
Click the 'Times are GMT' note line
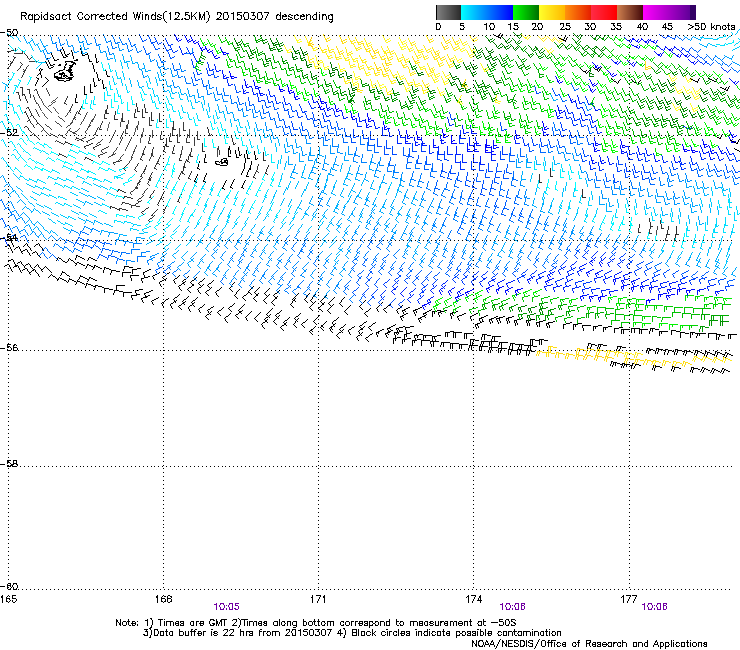(316, 623)
